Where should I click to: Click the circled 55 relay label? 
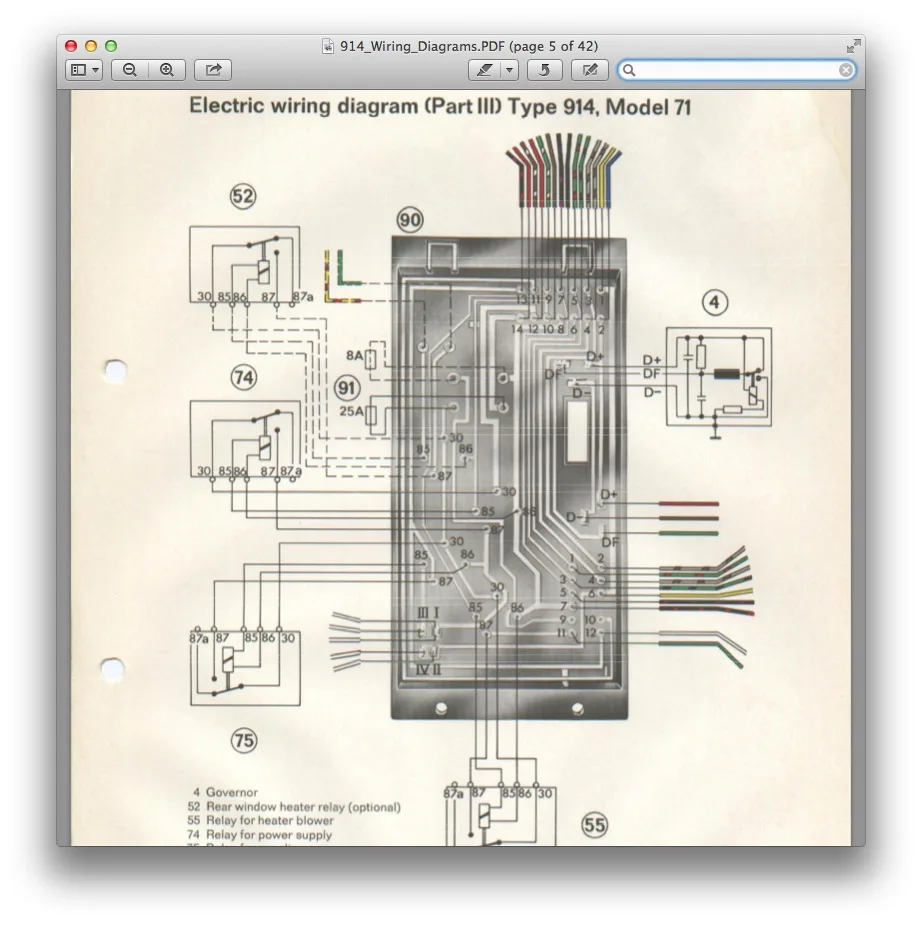(x=595, y=825)
